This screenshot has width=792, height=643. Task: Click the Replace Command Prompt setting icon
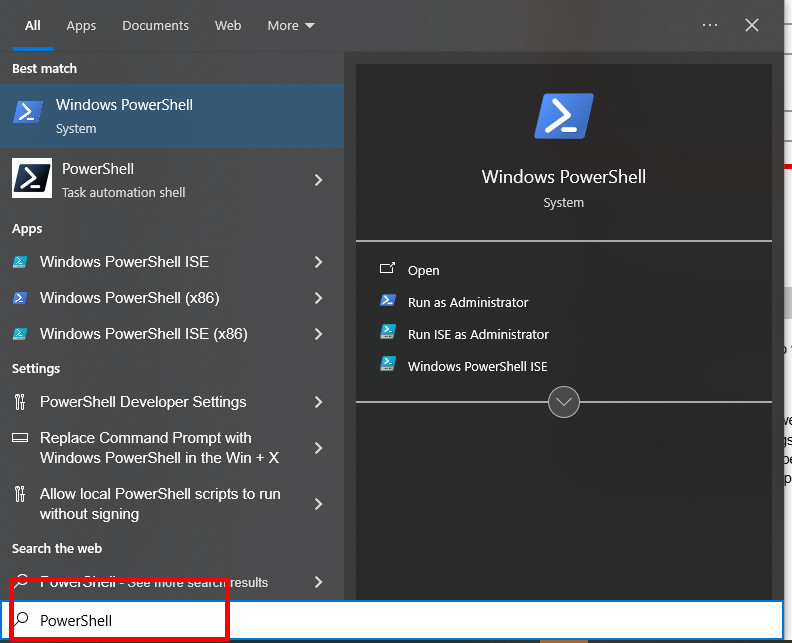(x=20, y=437)
